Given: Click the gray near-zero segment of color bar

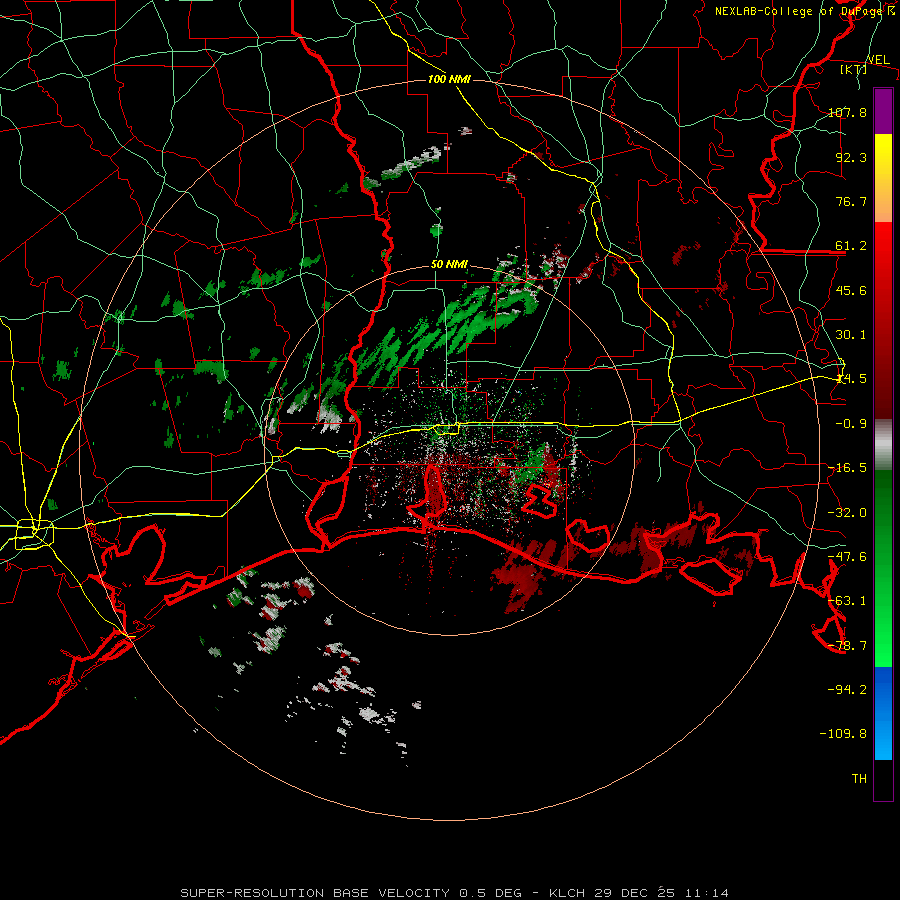Looking at the screenshot, I should (883, 445).
